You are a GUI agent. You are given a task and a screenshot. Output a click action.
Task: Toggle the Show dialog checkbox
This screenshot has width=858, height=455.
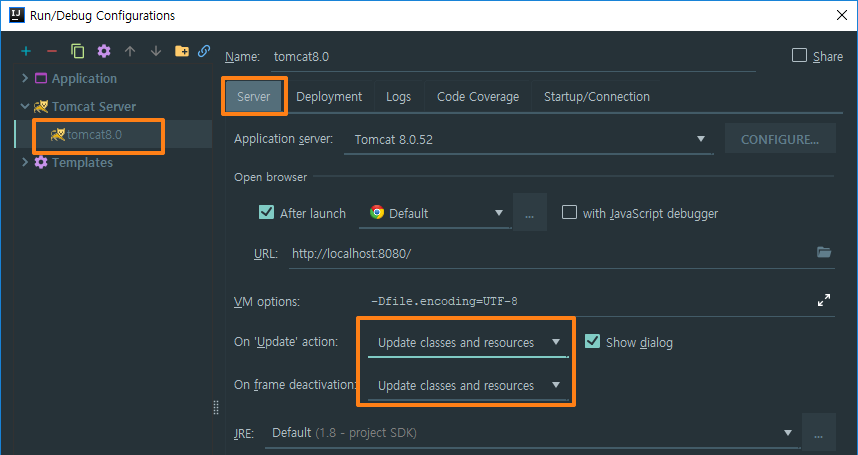click(593, 341)
